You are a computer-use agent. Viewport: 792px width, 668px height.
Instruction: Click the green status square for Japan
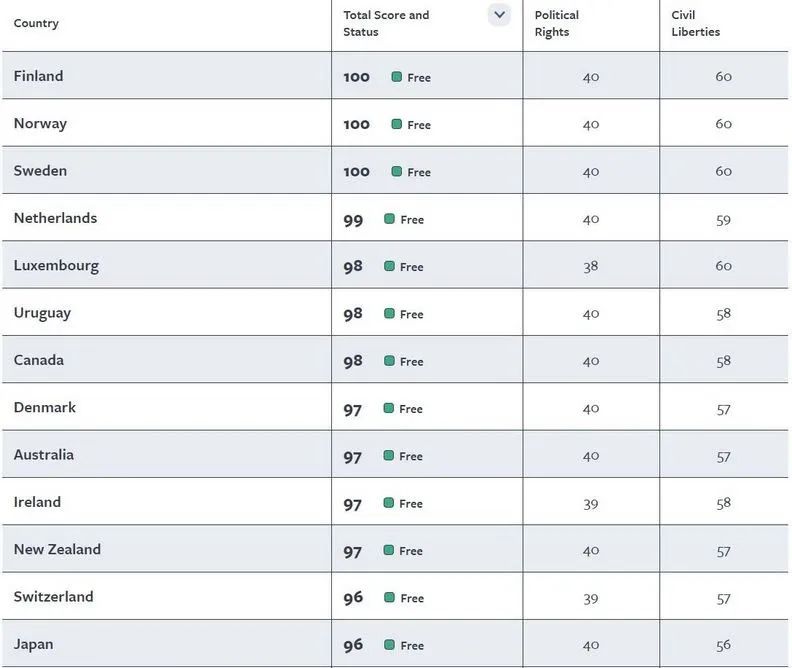pos(390,645)
